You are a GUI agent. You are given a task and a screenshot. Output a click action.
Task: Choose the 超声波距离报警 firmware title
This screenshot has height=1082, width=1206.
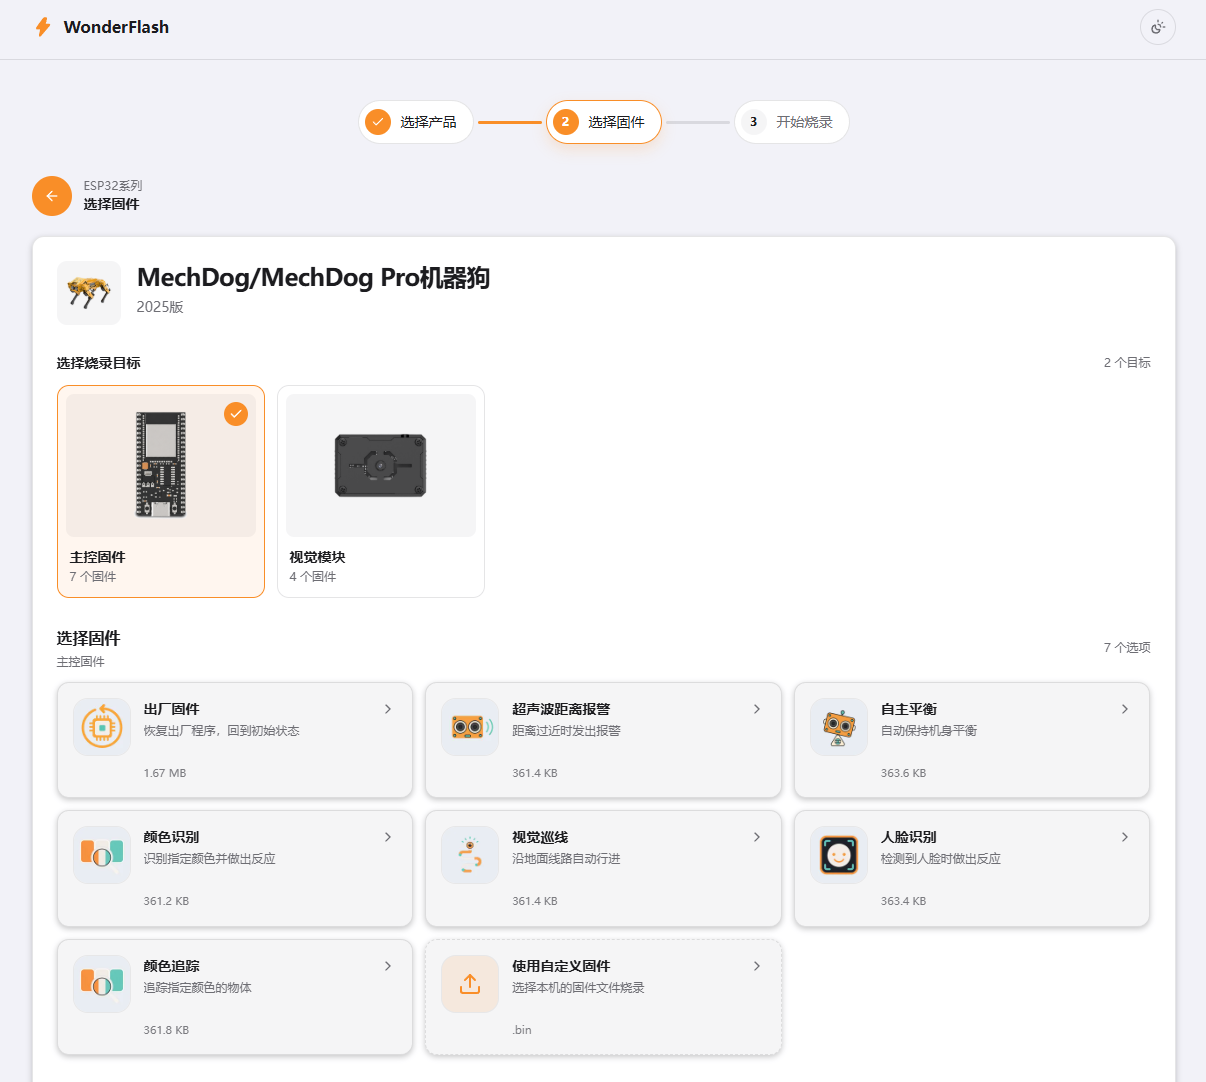click(561, 709)
